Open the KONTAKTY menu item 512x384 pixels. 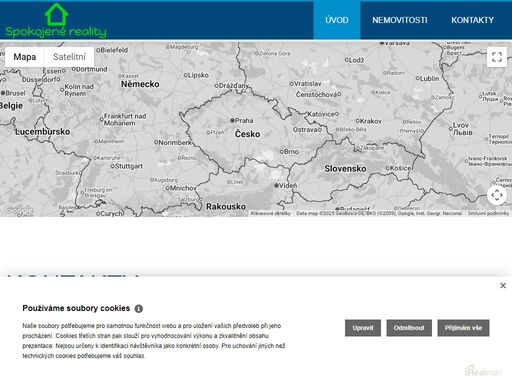472,20
